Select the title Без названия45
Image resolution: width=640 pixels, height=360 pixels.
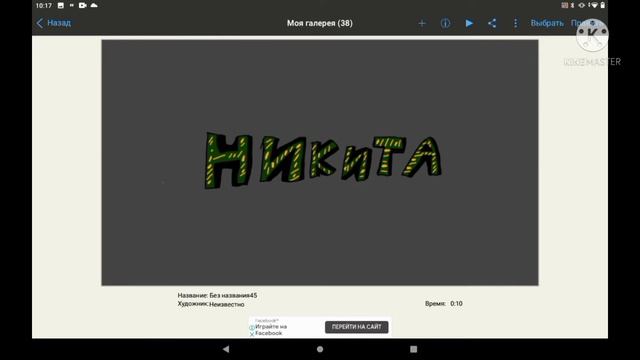point(233,295)
